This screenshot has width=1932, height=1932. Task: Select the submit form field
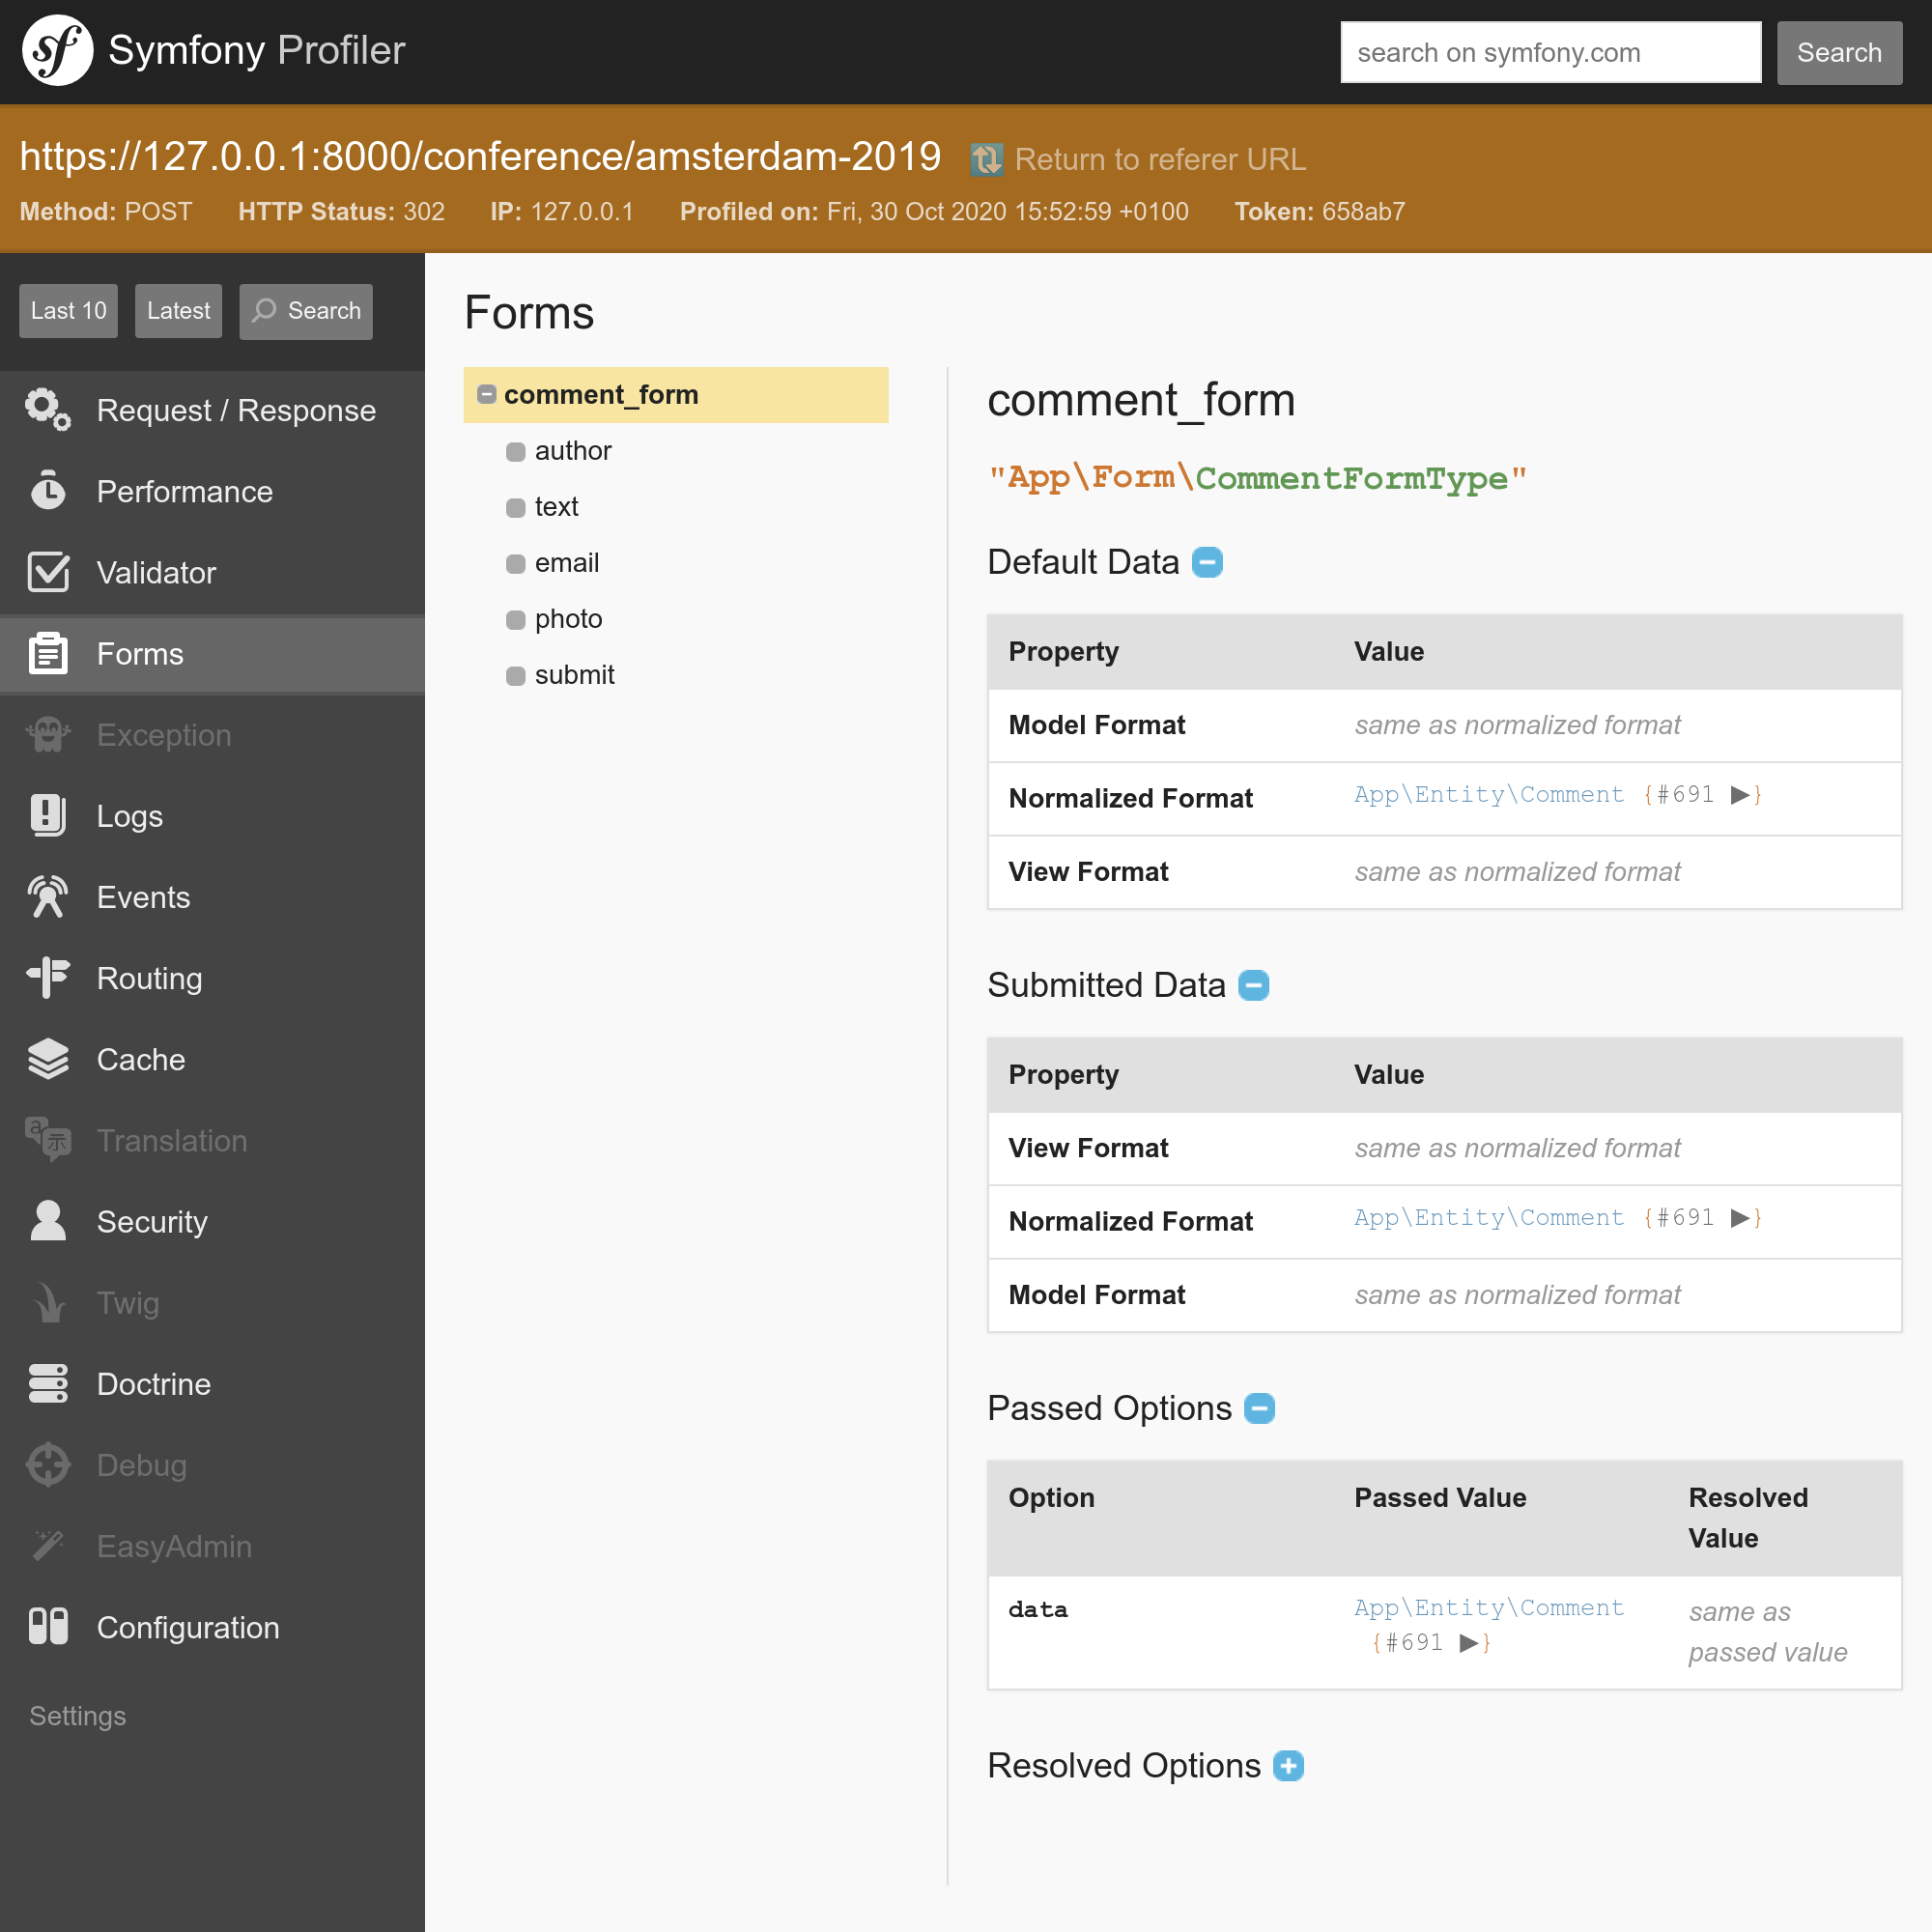pos(574,674)
